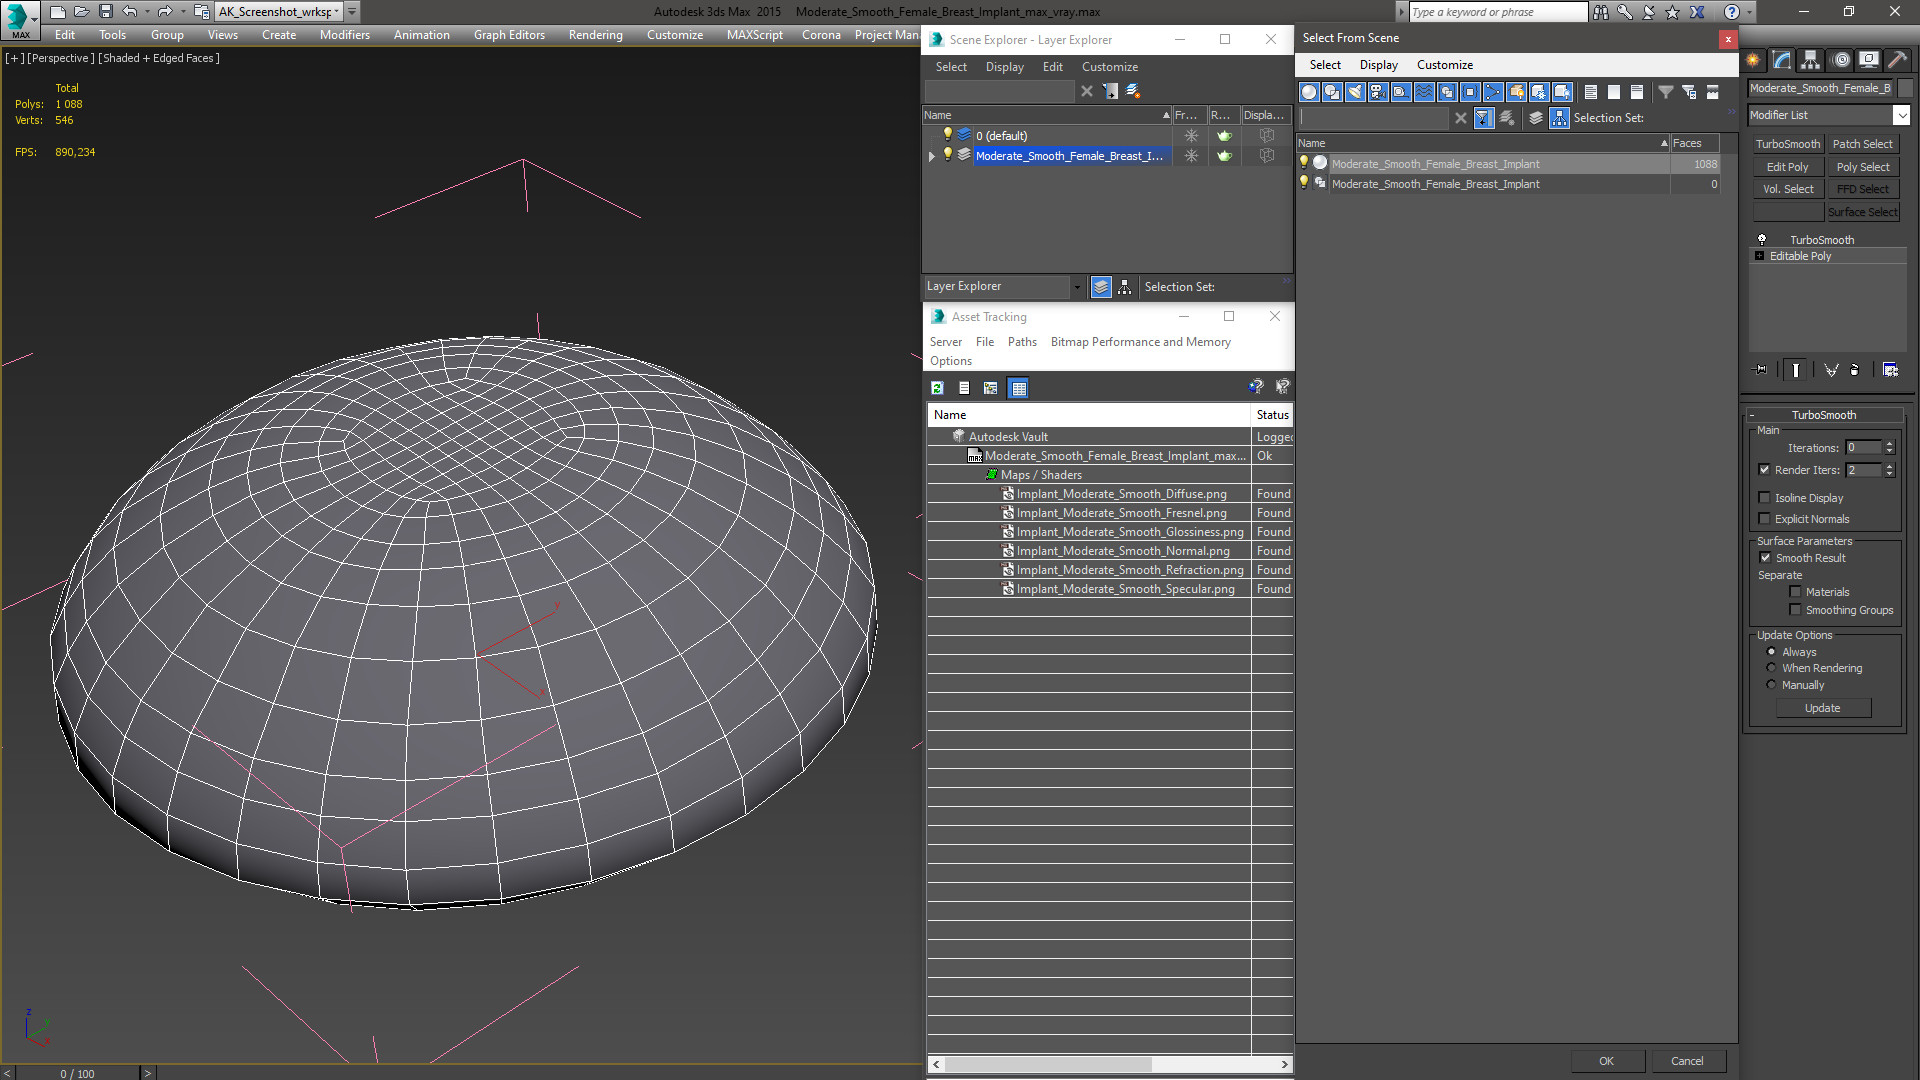Click the Edit Poly modifier button

click(1788, 167)
